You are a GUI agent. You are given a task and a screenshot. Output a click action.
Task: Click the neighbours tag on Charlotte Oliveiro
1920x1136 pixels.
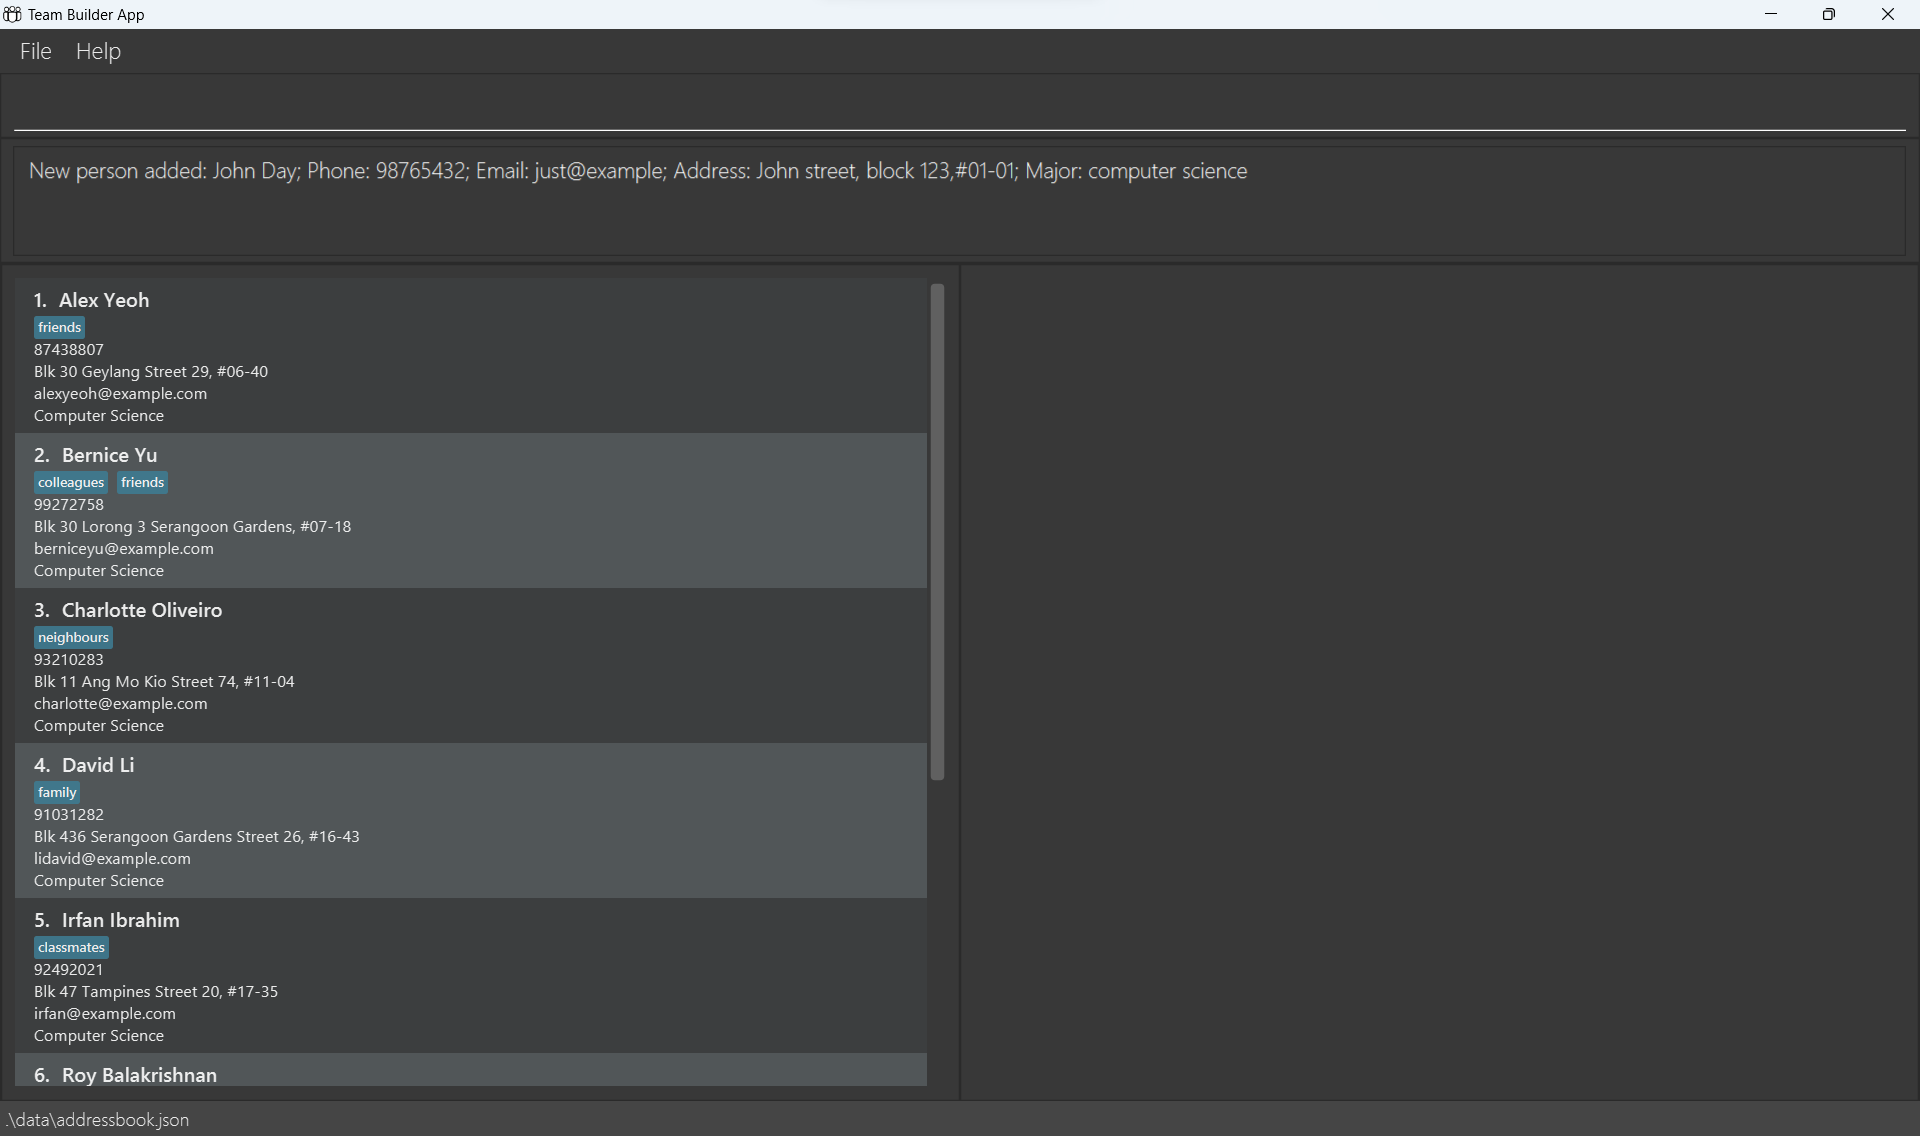(x=73, y=637)
